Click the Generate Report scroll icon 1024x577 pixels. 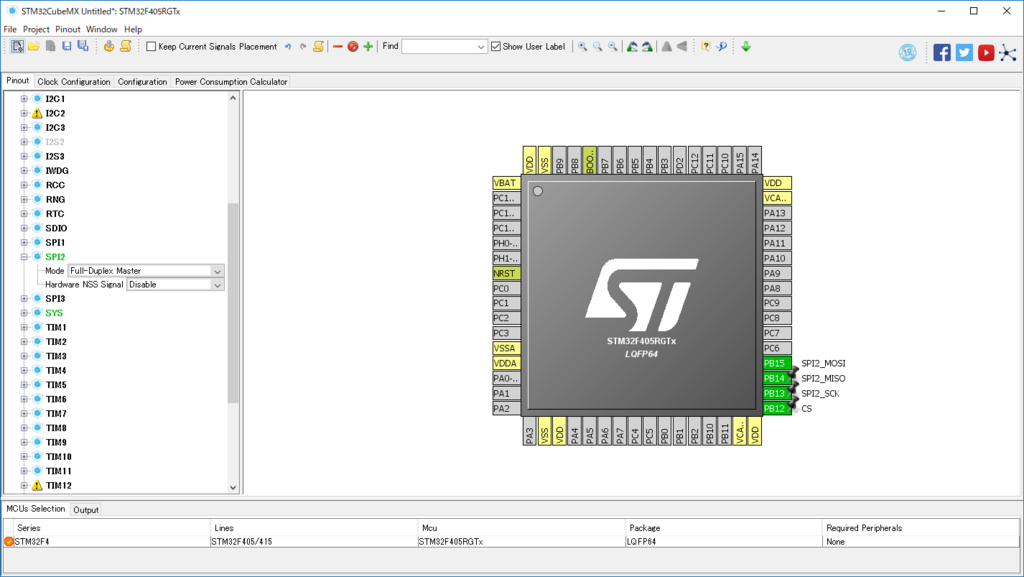coord(125,46)
